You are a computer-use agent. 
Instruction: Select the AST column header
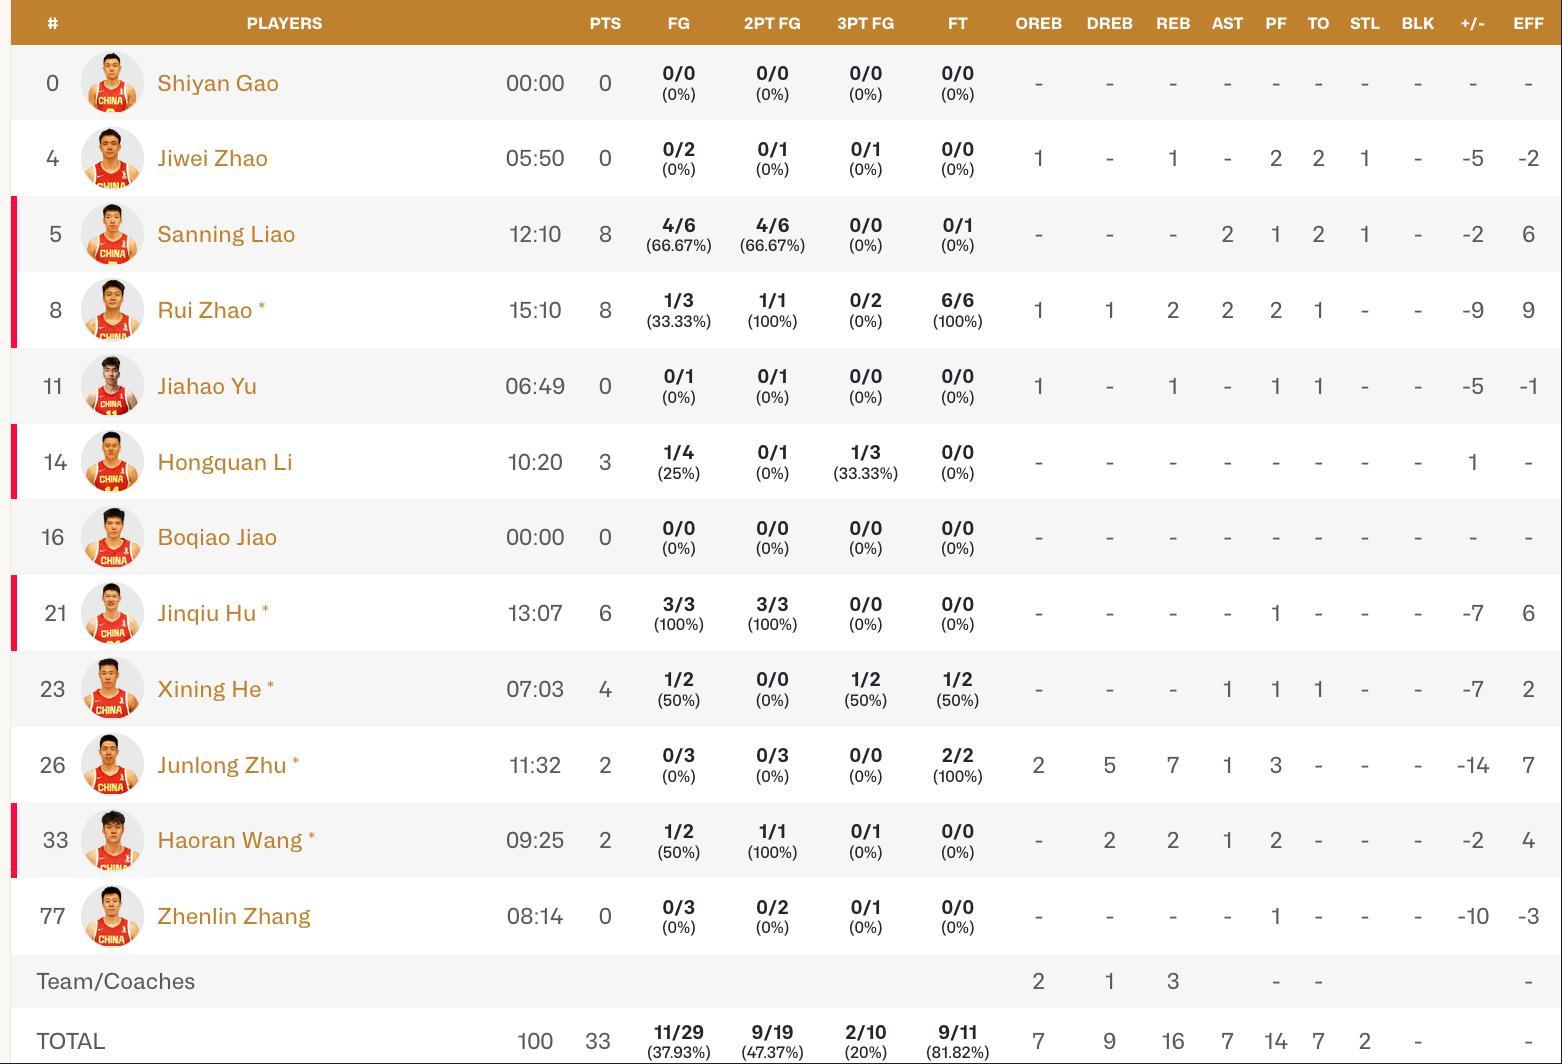point(1227,23)
